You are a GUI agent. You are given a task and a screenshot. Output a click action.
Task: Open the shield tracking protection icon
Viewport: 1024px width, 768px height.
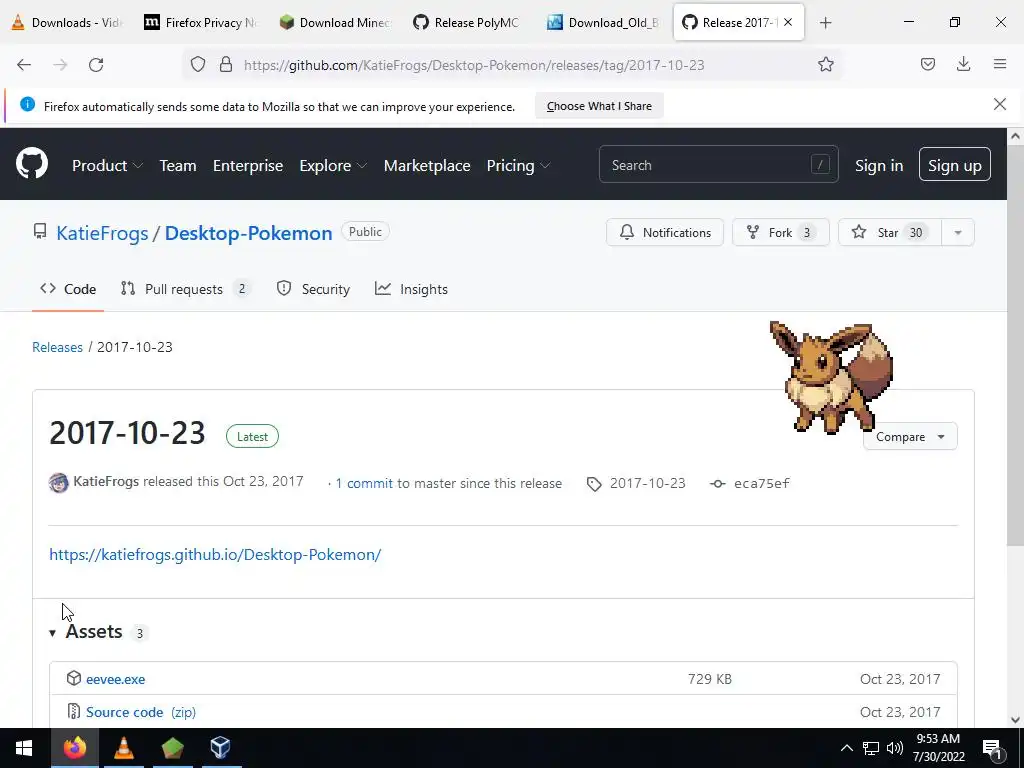[x=198, y=64]
